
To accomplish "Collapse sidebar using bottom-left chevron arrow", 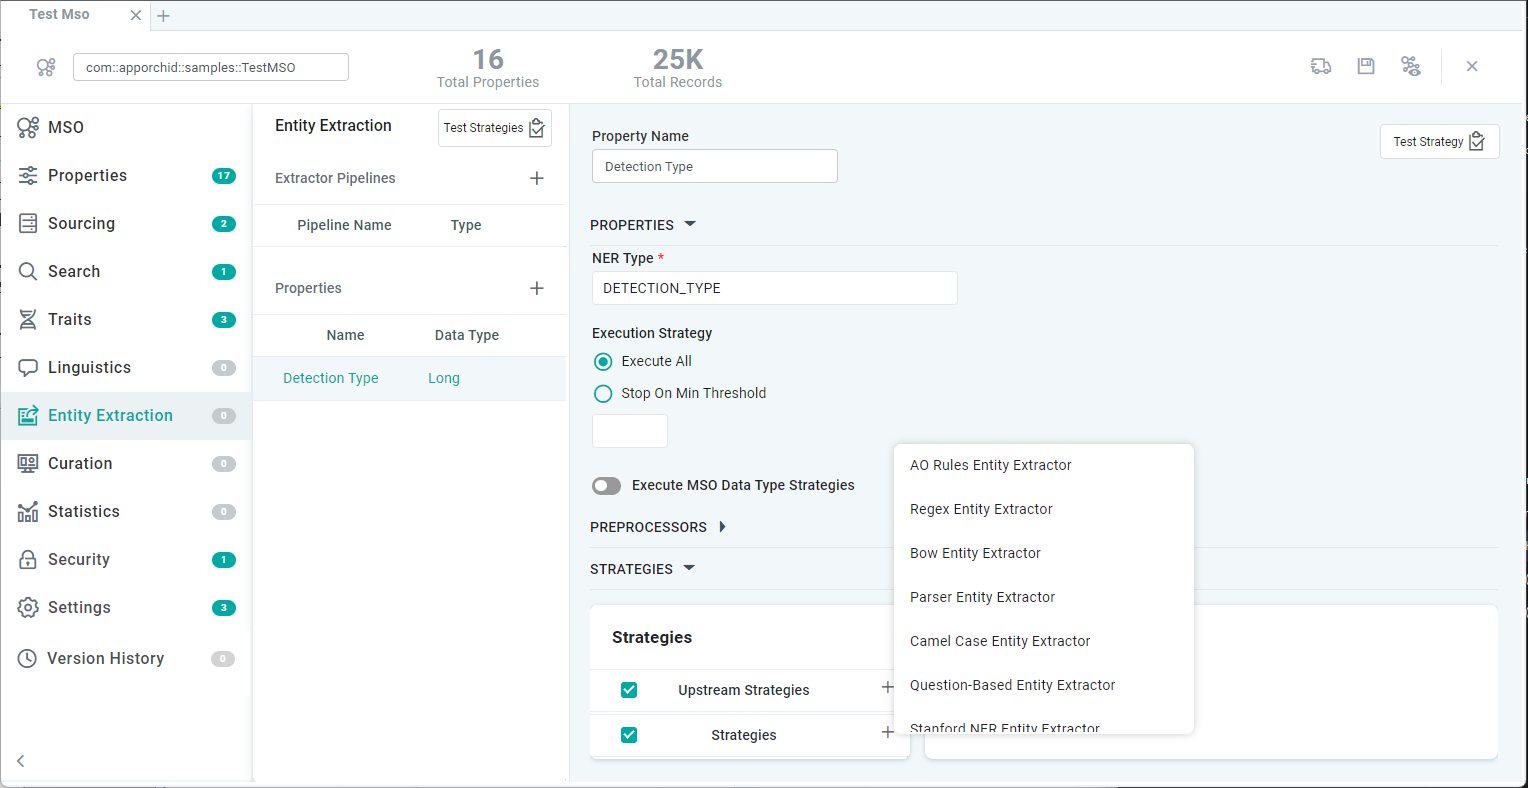I will (21, 761).
